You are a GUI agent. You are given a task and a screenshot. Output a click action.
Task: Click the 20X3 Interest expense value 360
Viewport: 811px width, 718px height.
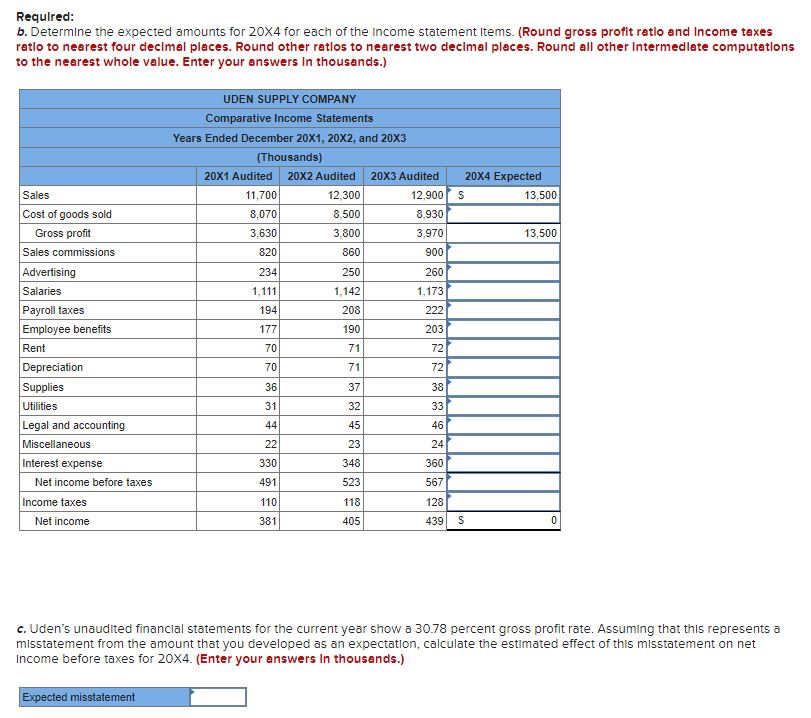click(x=434, y=463)
